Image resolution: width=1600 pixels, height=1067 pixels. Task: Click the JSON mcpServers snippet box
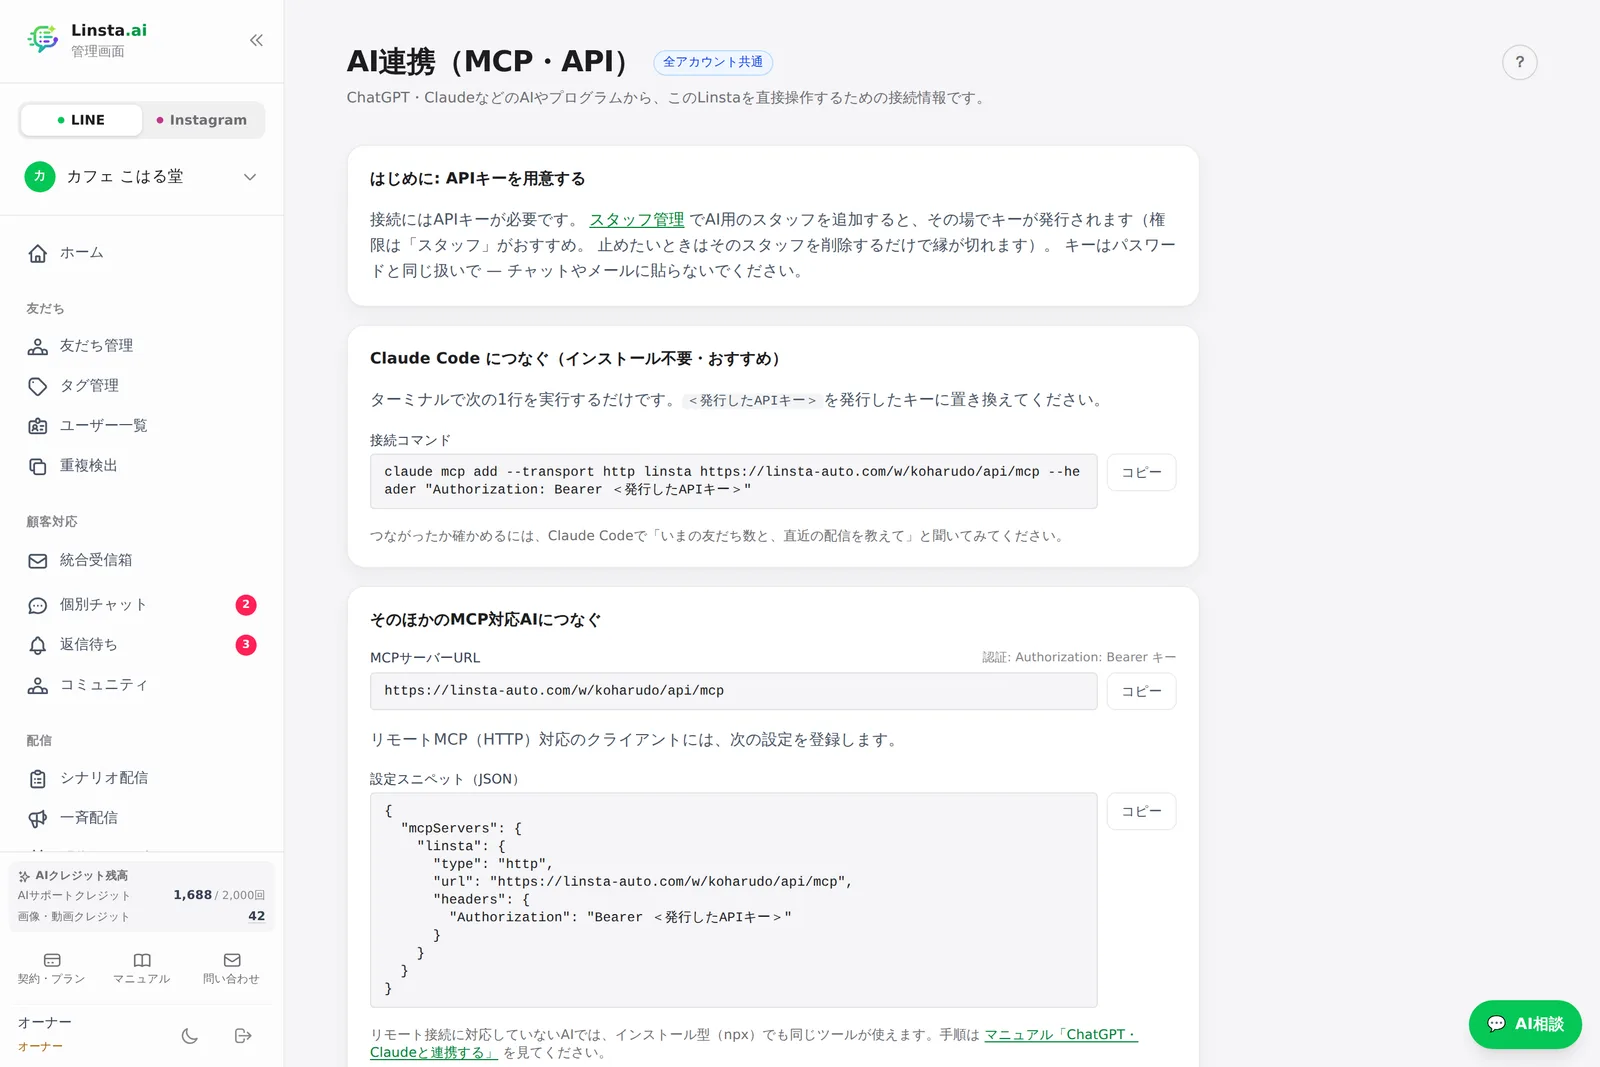(x=733, y=900)
